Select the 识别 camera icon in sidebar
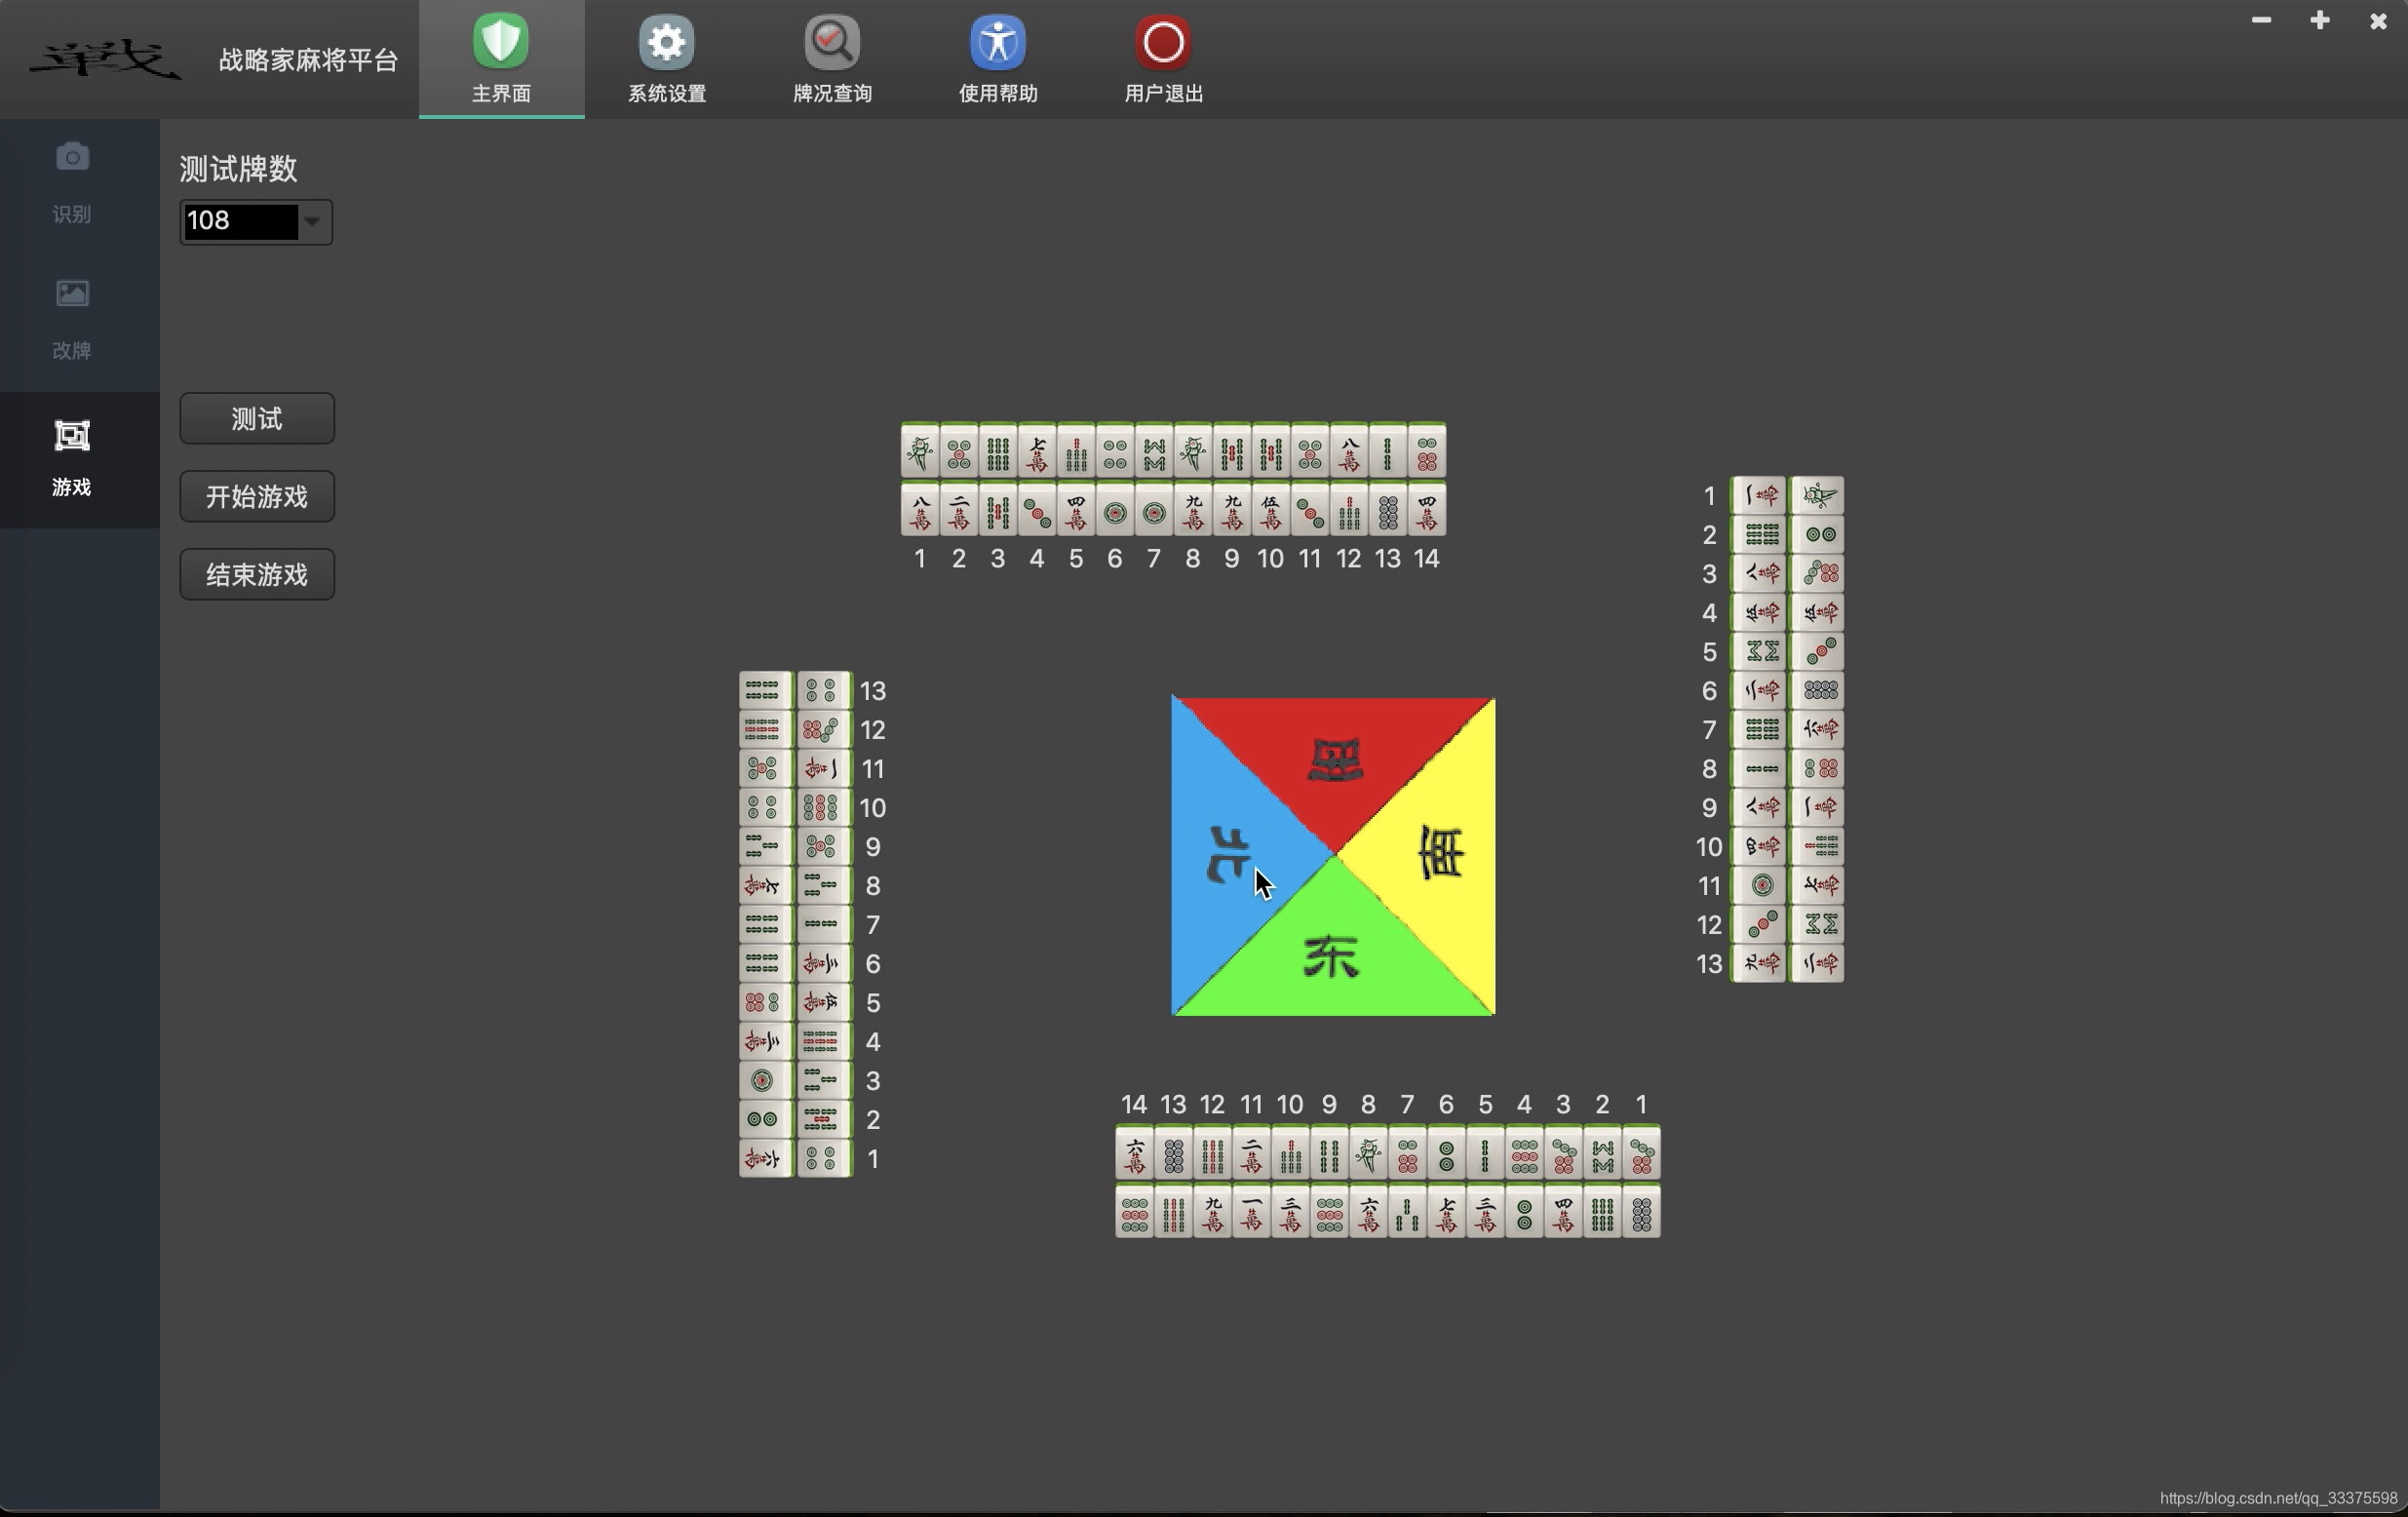2408x1517 pixels. pyautogui.click(x=72, y=157)
